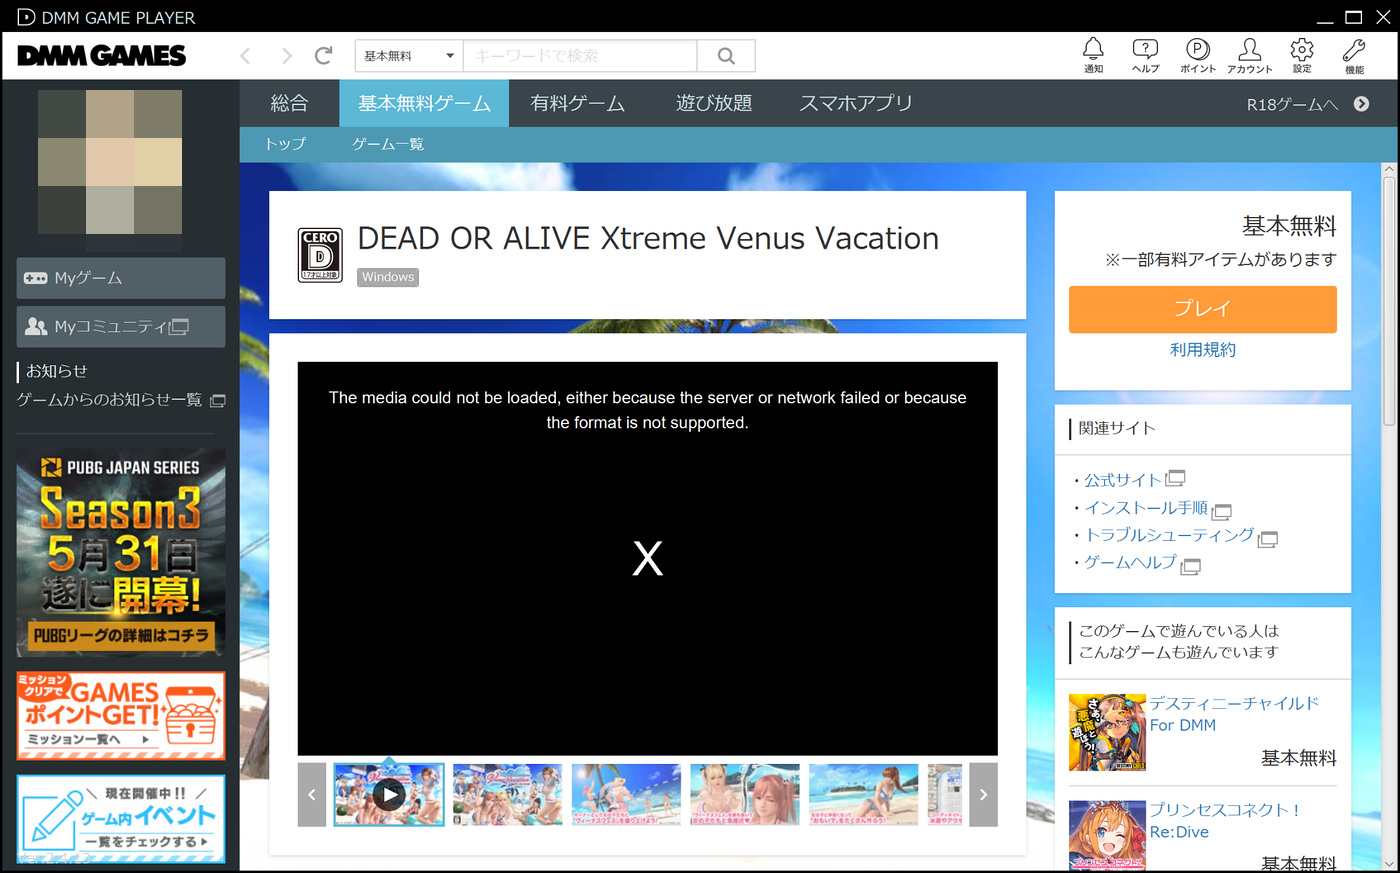The height and width of the screenshot is (873, 1400).
Task: Open the ポイント points icon
Action: tap(1197, 54)
